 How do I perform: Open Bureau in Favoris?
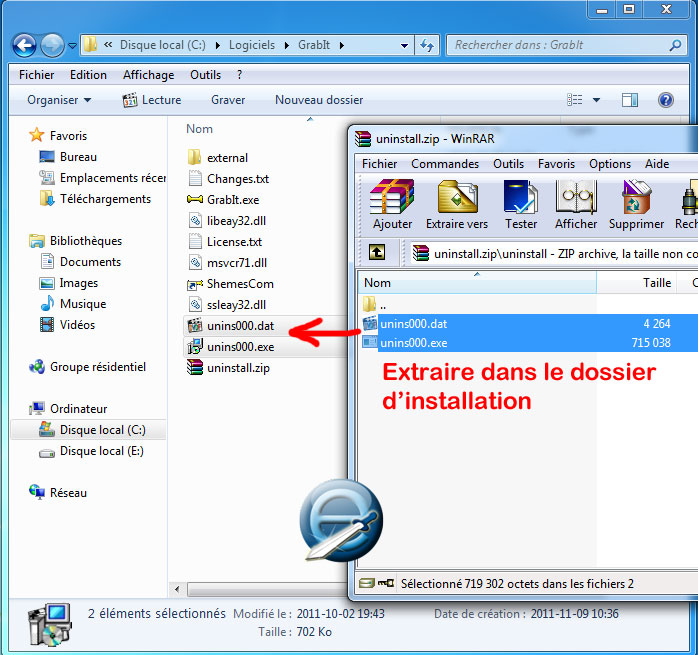coord(68,157)
